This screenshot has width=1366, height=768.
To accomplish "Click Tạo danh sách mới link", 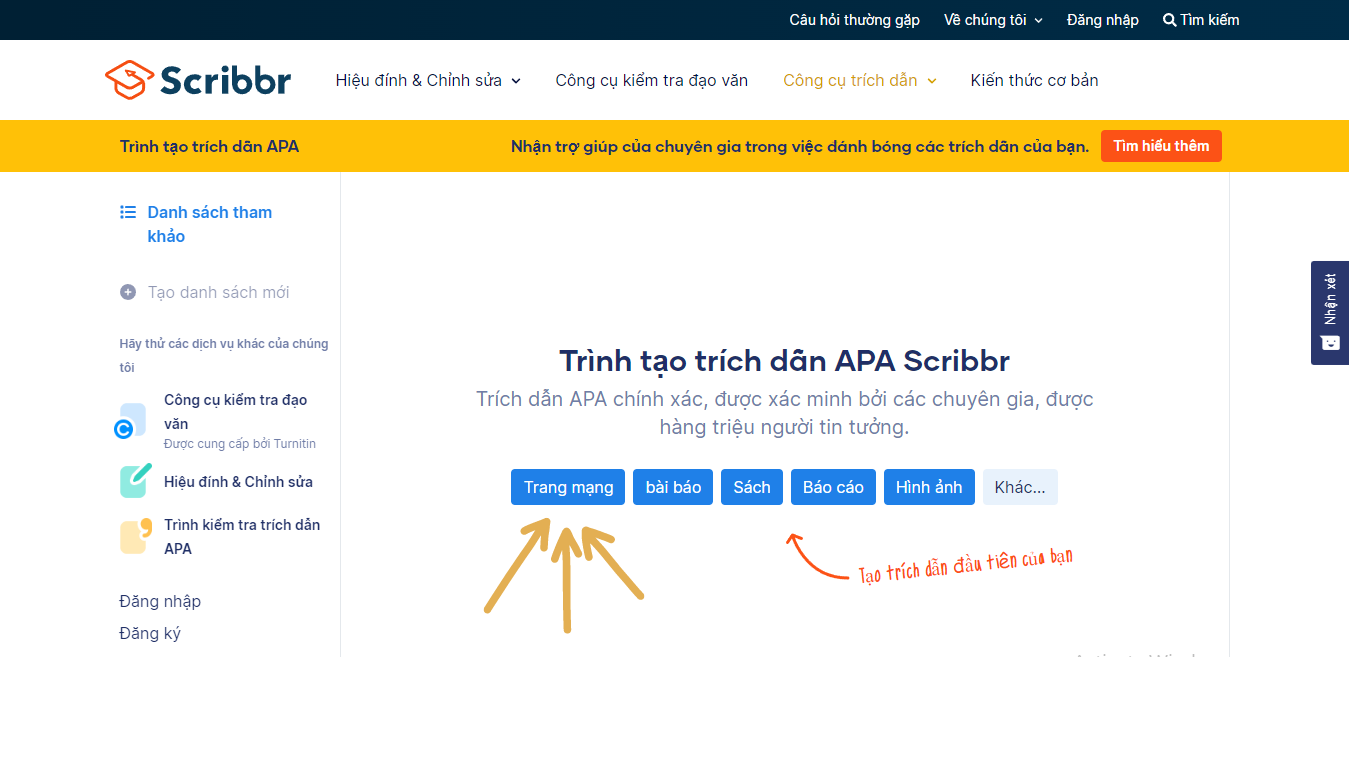I will click(x=219, y=292).
